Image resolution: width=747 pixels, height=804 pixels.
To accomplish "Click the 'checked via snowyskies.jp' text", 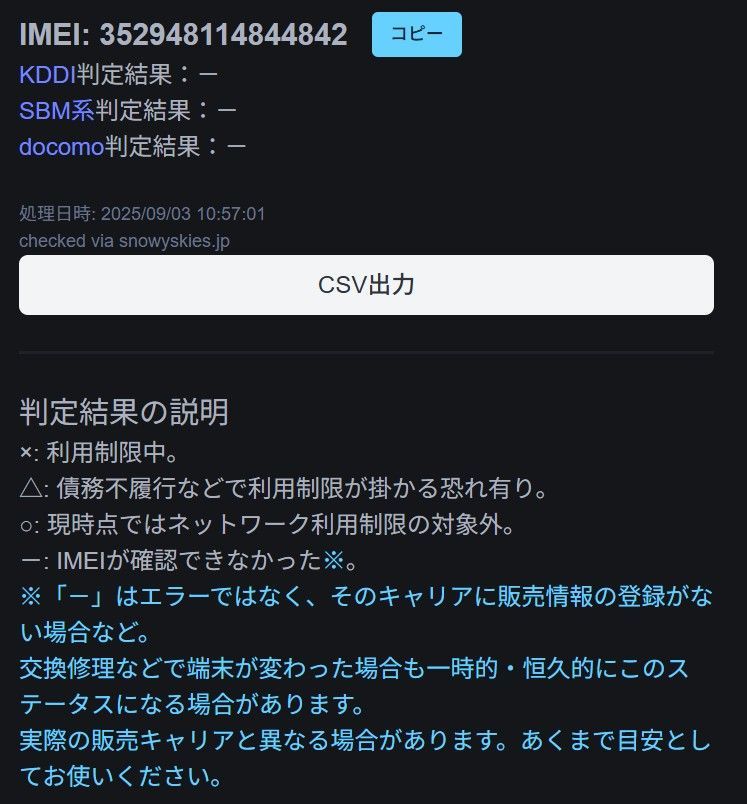I will click(x=124, y=241).
